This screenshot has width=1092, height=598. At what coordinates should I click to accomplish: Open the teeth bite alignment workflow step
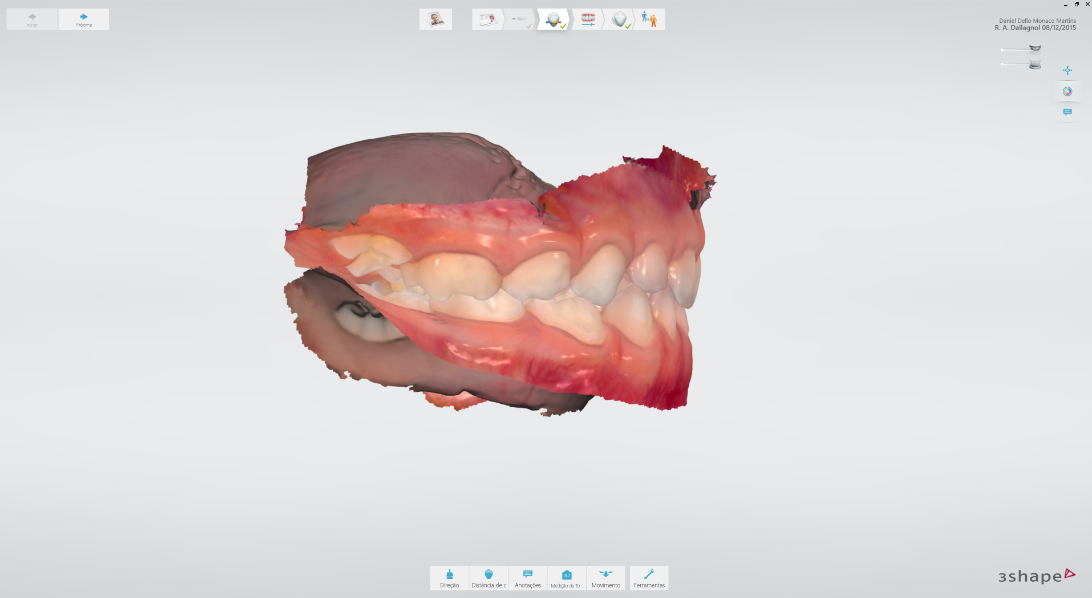588,19
